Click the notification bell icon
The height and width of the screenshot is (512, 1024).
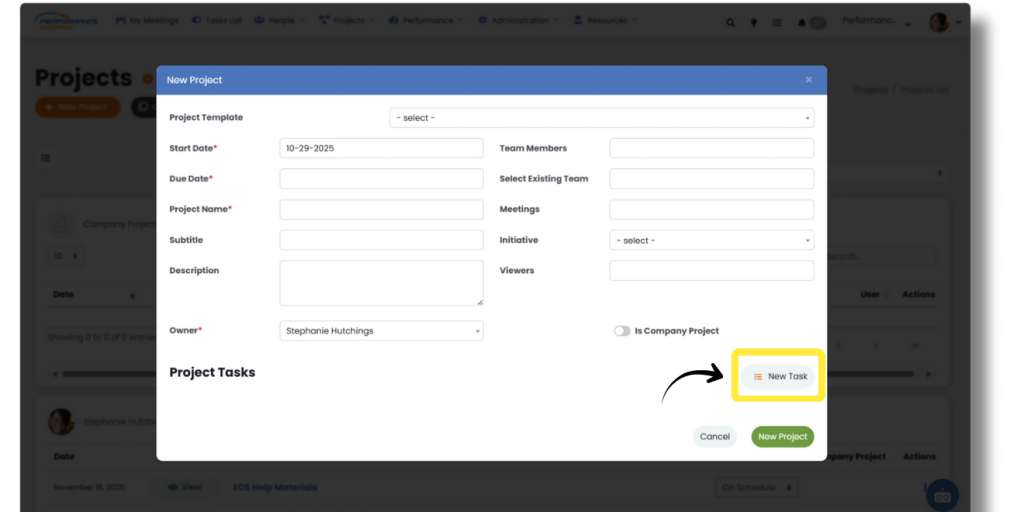(x=802, y=22)
